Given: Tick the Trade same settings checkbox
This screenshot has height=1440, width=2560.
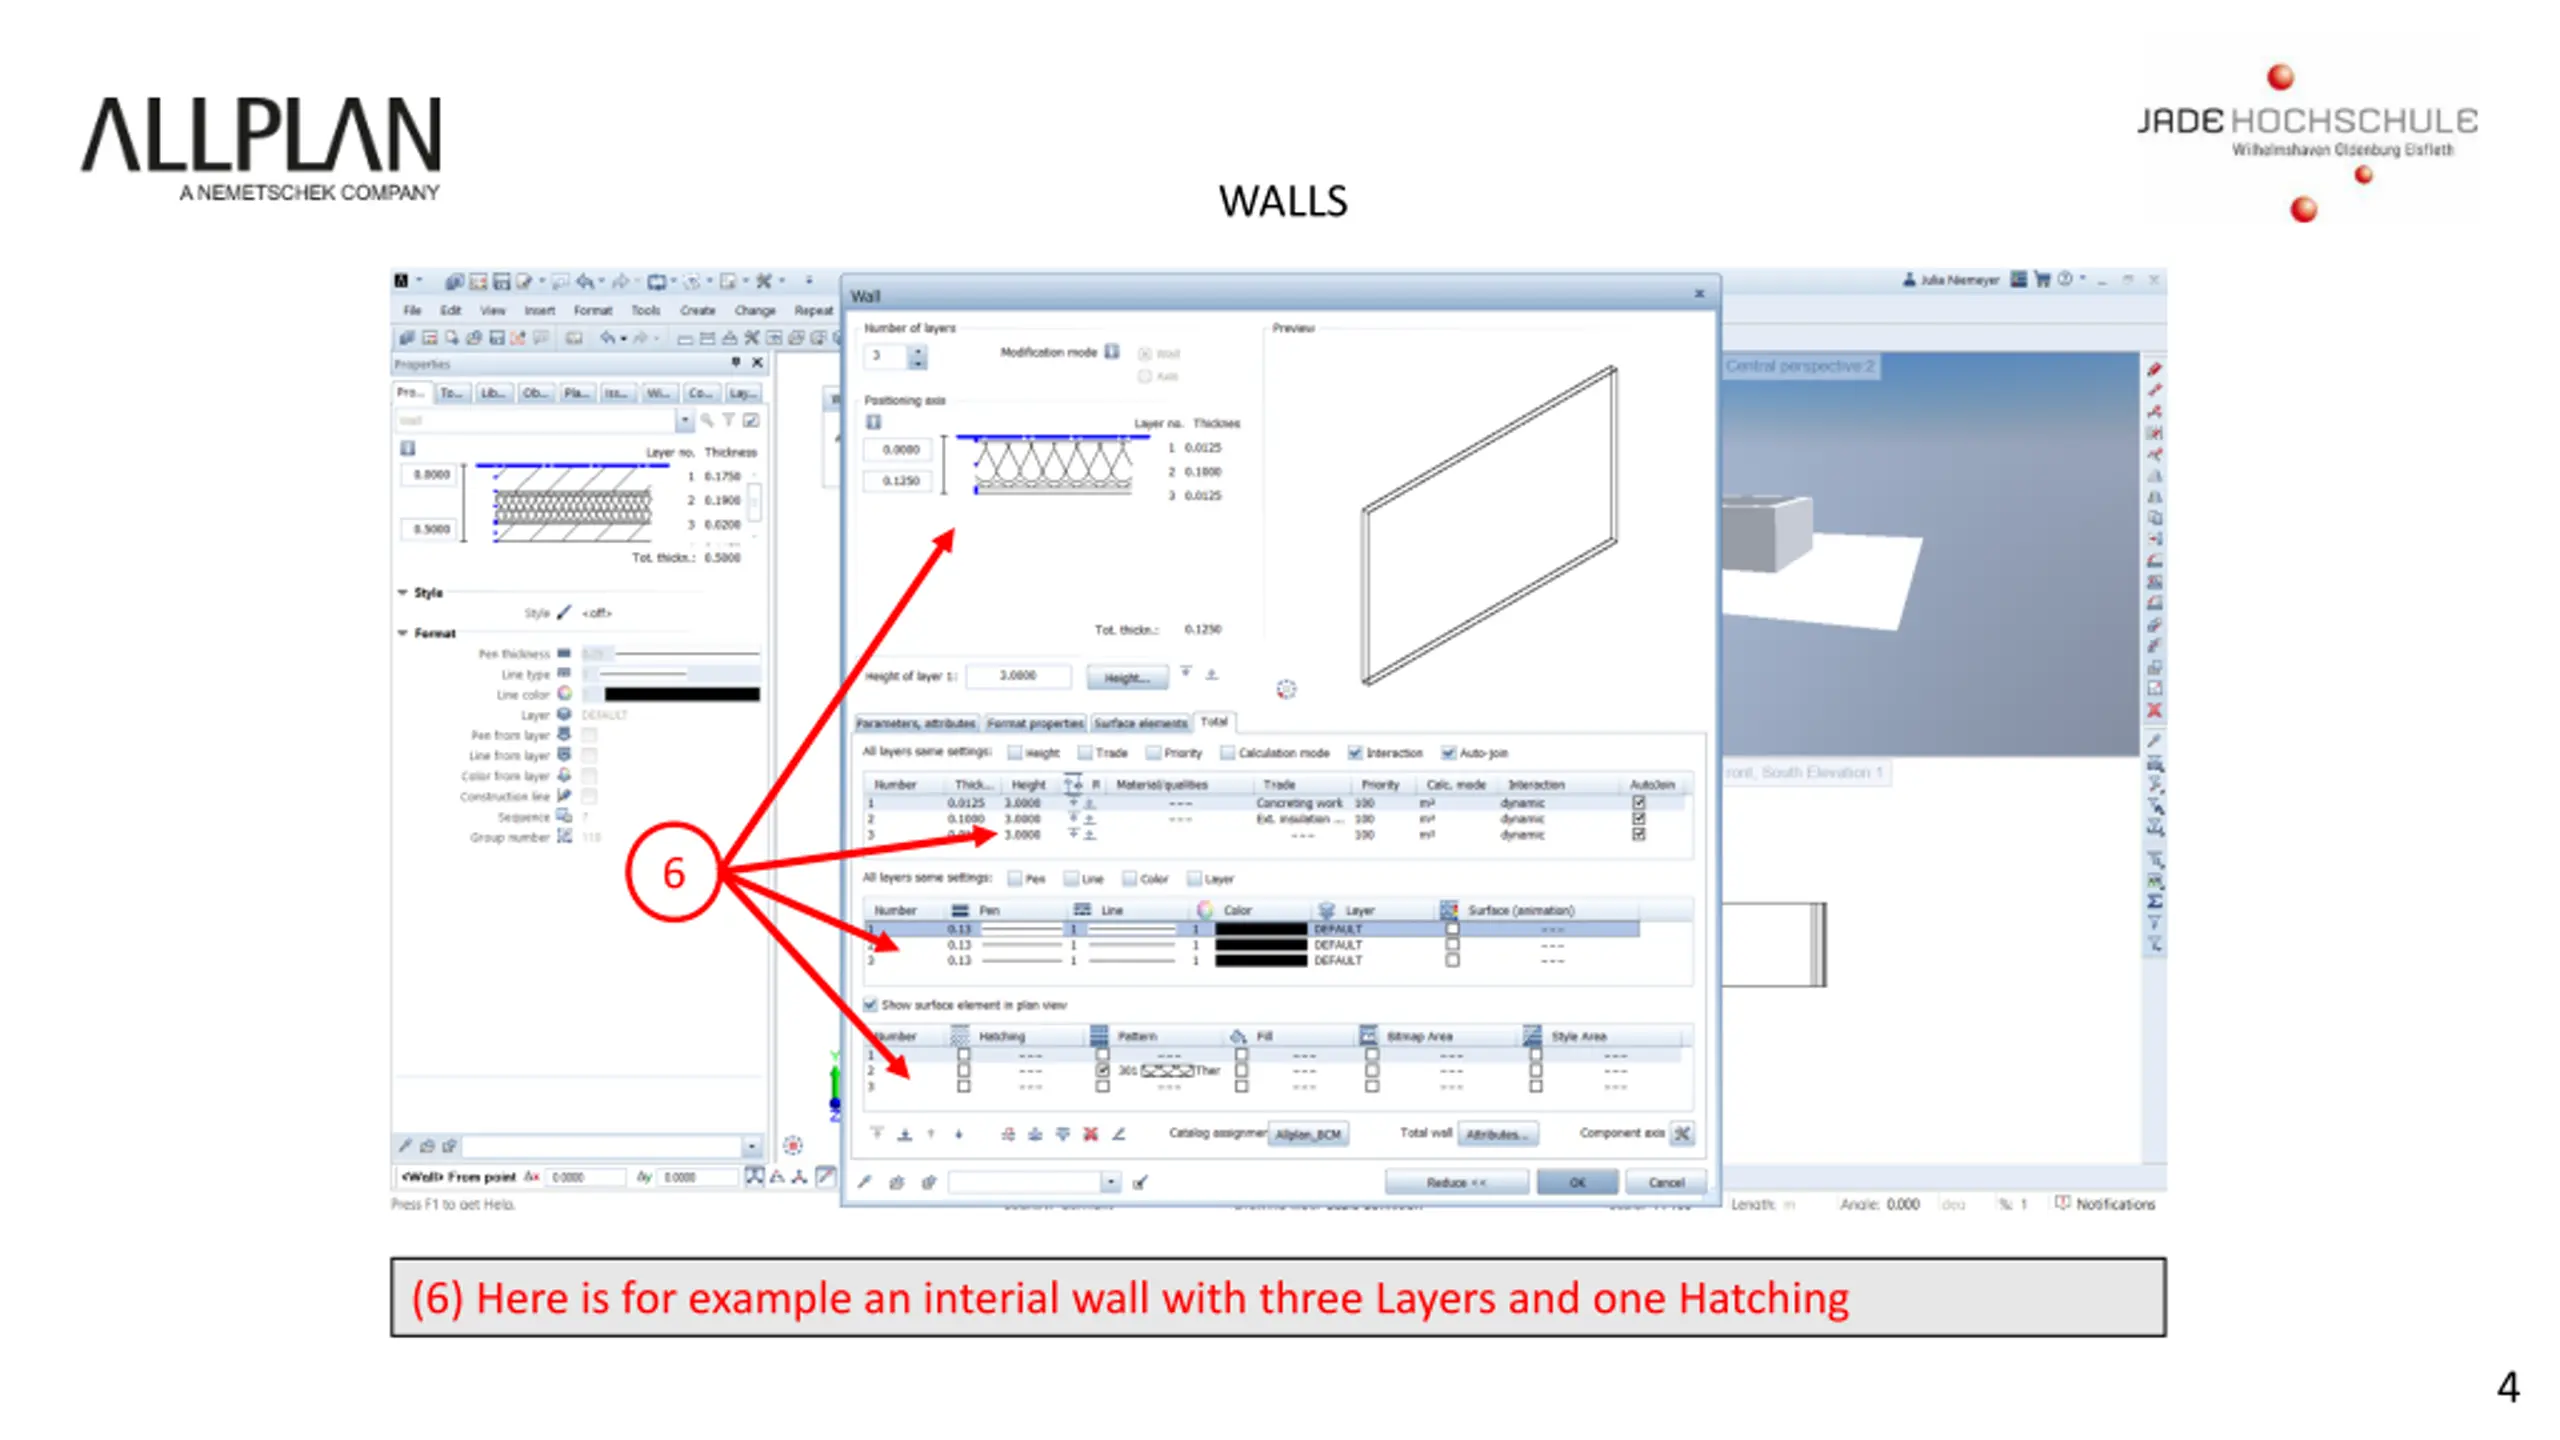Looking at the screenshot, I should click(x=1084, y=752).
